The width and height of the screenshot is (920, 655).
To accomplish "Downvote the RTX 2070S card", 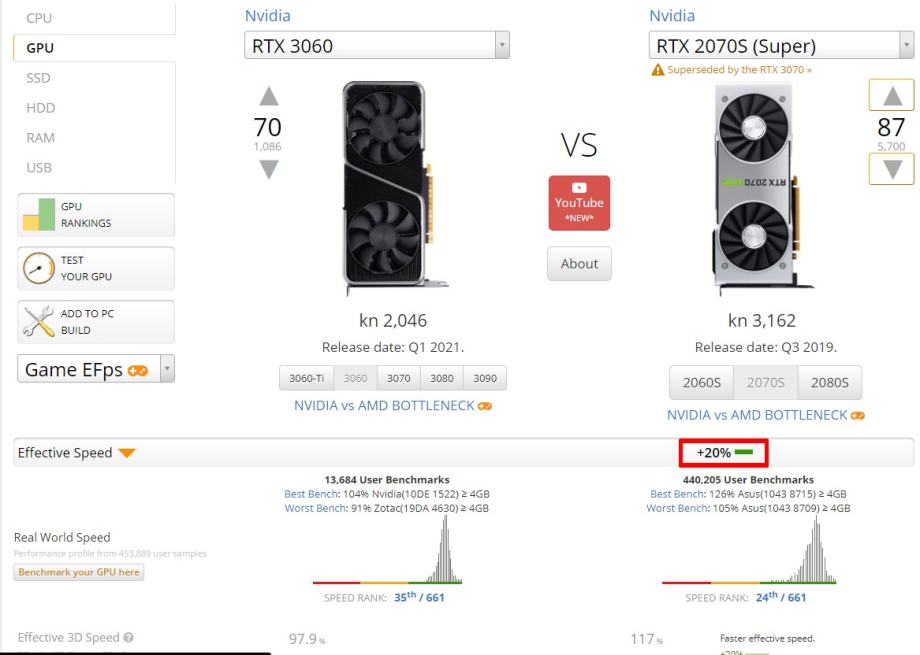I will point(893,168).
